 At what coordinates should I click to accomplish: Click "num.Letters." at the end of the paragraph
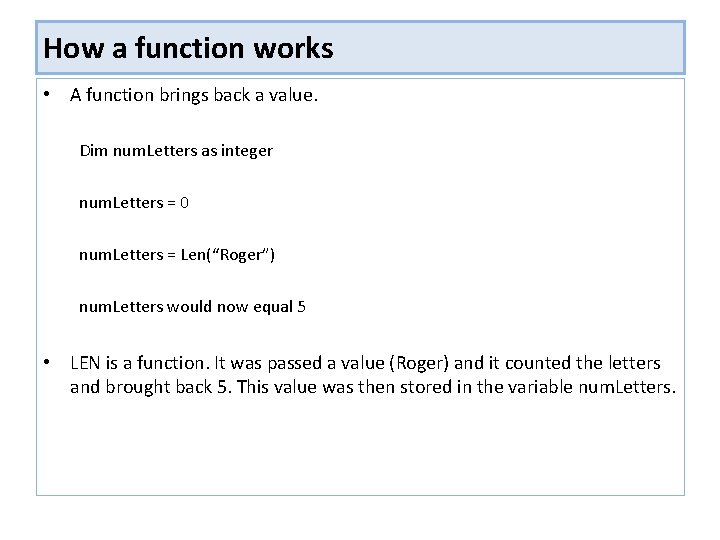[x=627, y=387]
